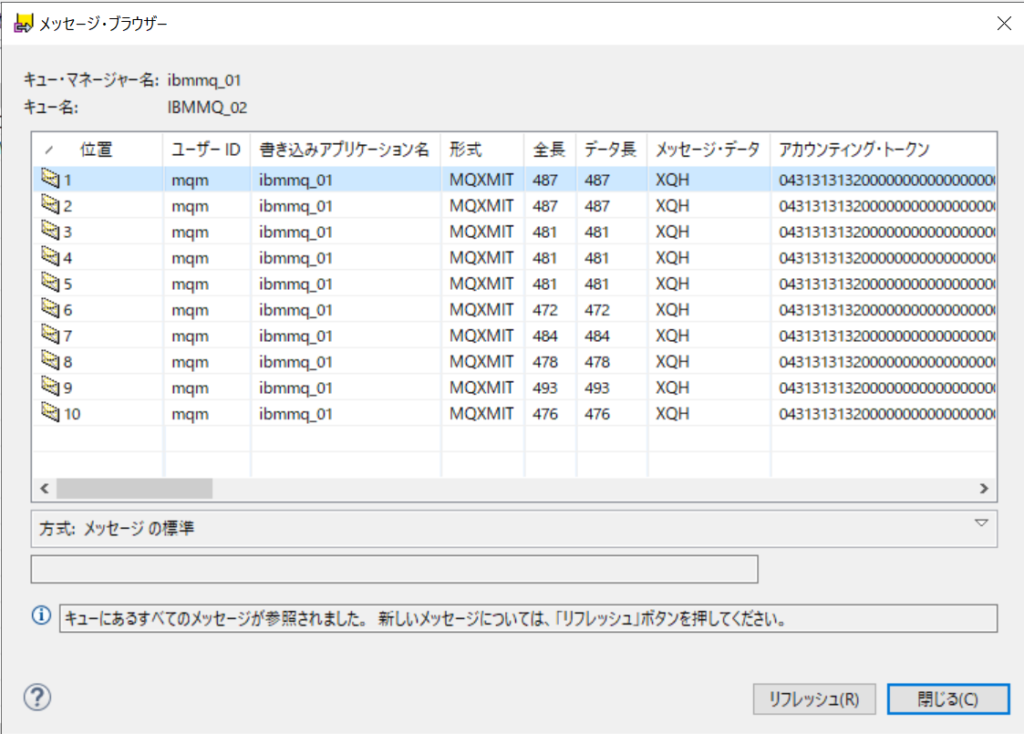This screenshot has width=1024, height=734.
Task: Sort by the アカウンティング・トークン column header
Action: click(883, 150)
